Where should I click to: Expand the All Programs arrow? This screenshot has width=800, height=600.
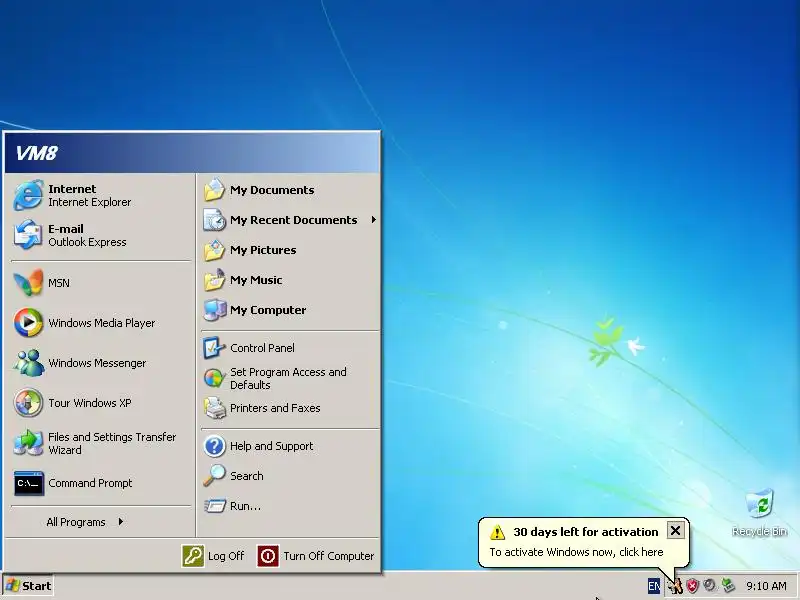120,521
